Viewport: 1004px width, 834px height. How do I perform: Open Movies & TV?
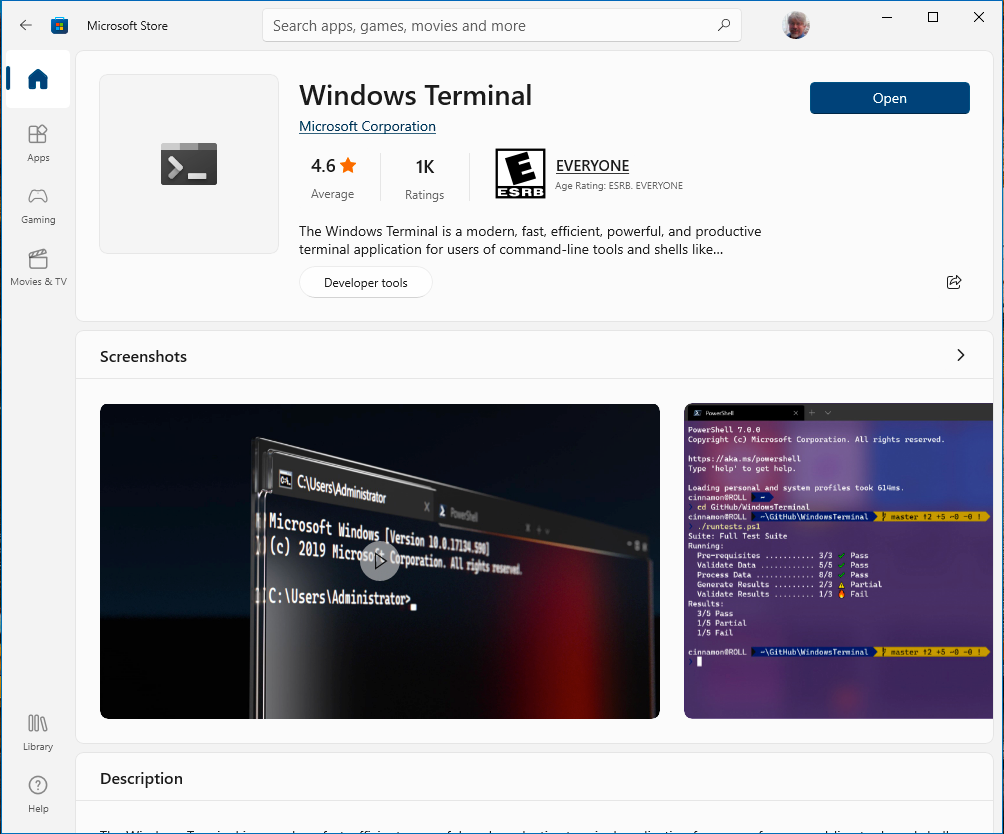(37, 266)
